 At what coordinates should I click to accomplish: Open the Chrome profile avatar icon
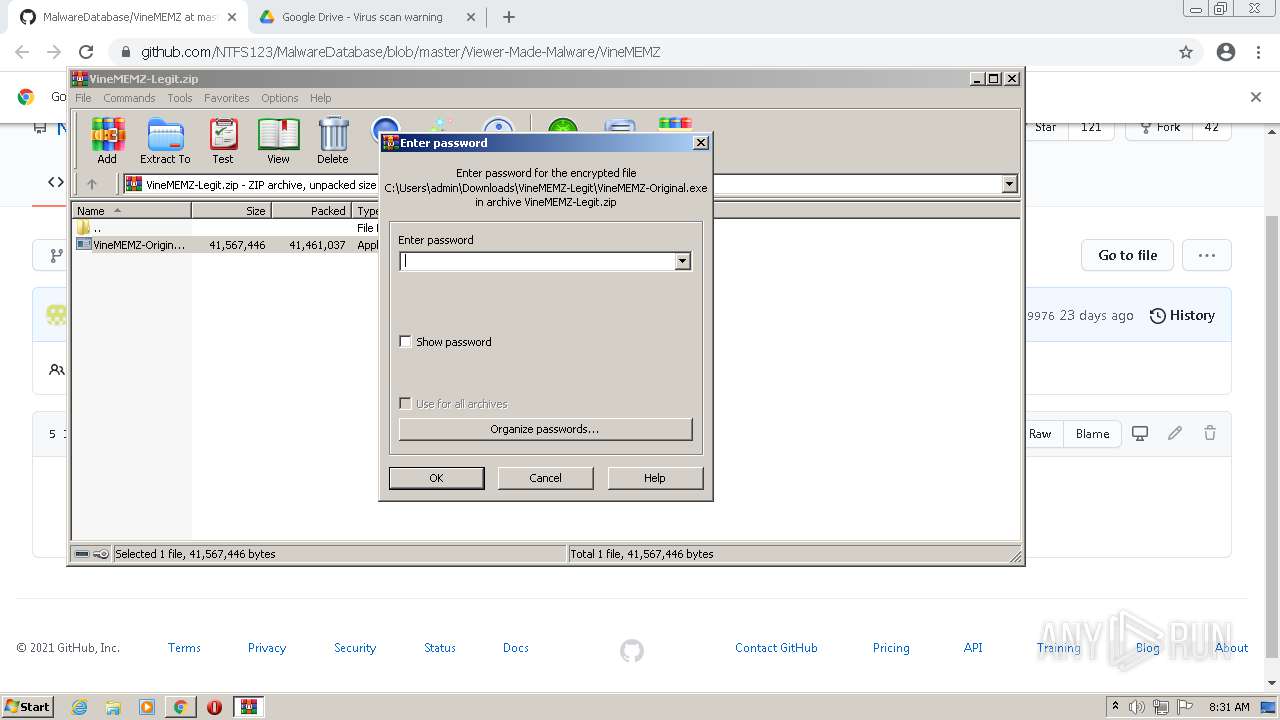tap(1226, 52)
